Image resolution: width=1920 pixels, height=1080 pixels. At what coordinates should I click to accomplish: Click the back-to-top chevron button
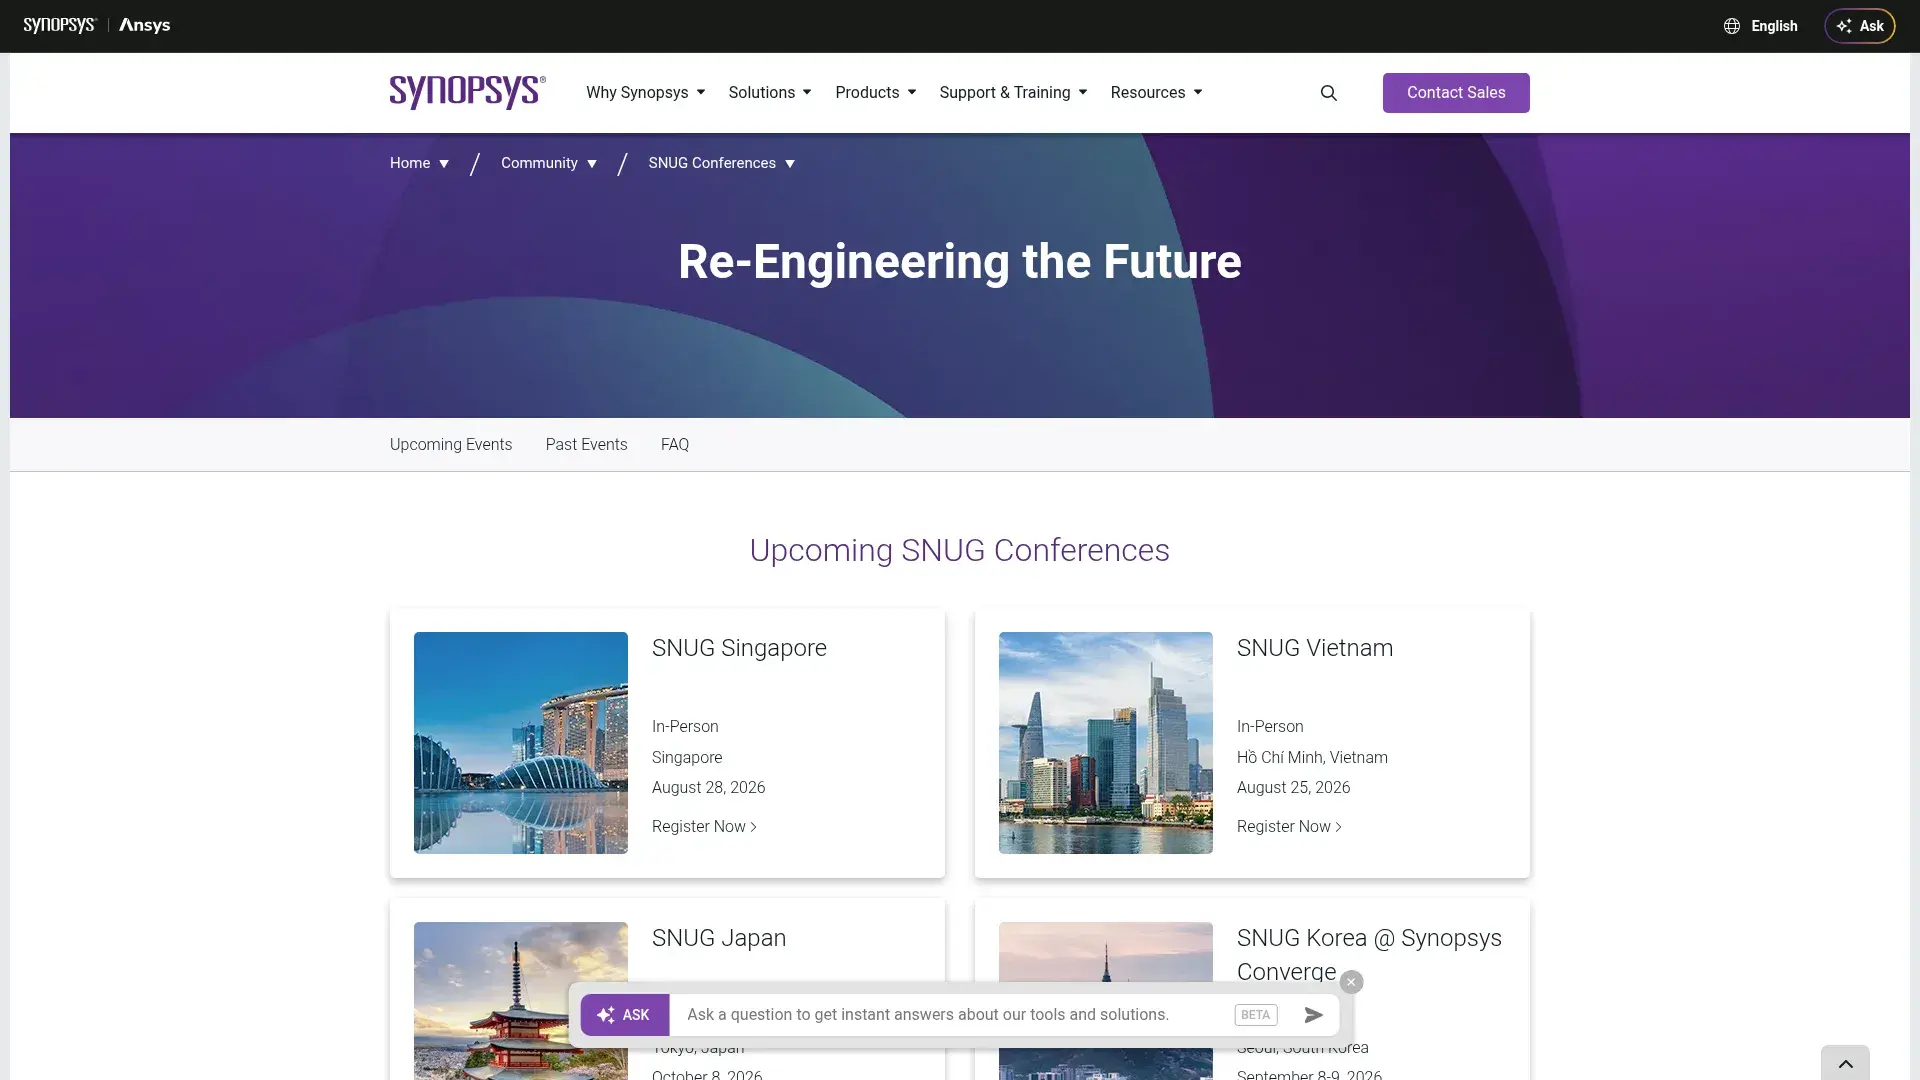tap(1845, 1063)
